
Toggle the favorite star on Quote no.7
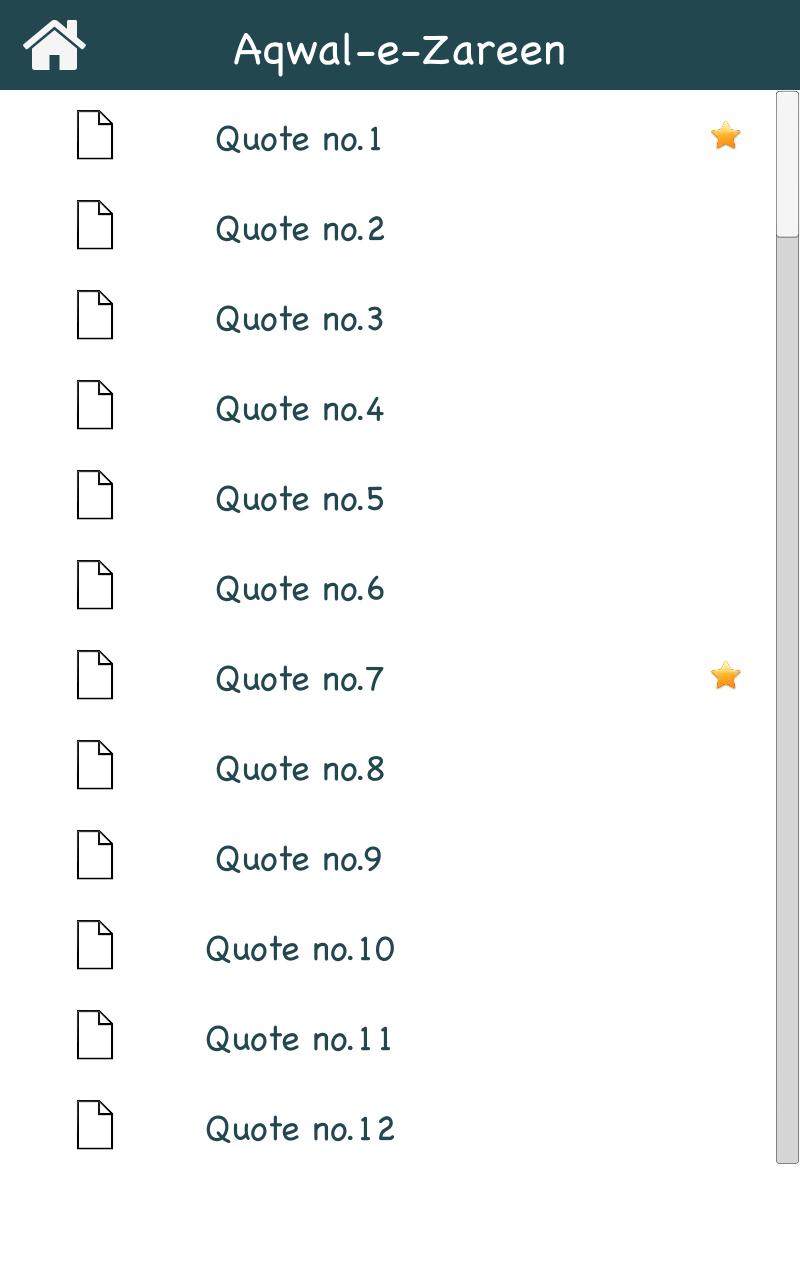click(725, 675)
